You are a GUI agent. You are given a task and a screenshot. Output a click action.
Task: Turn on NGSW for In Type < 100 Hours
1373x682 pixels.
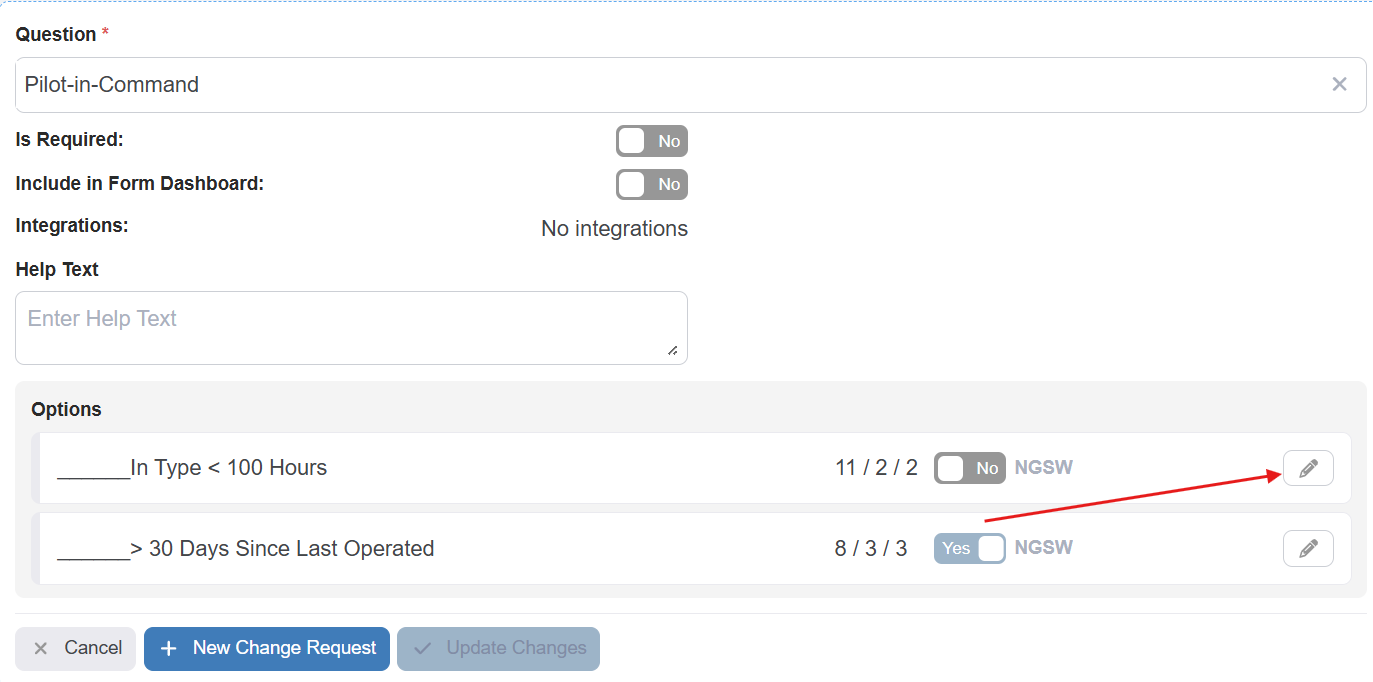coord(969,468)
